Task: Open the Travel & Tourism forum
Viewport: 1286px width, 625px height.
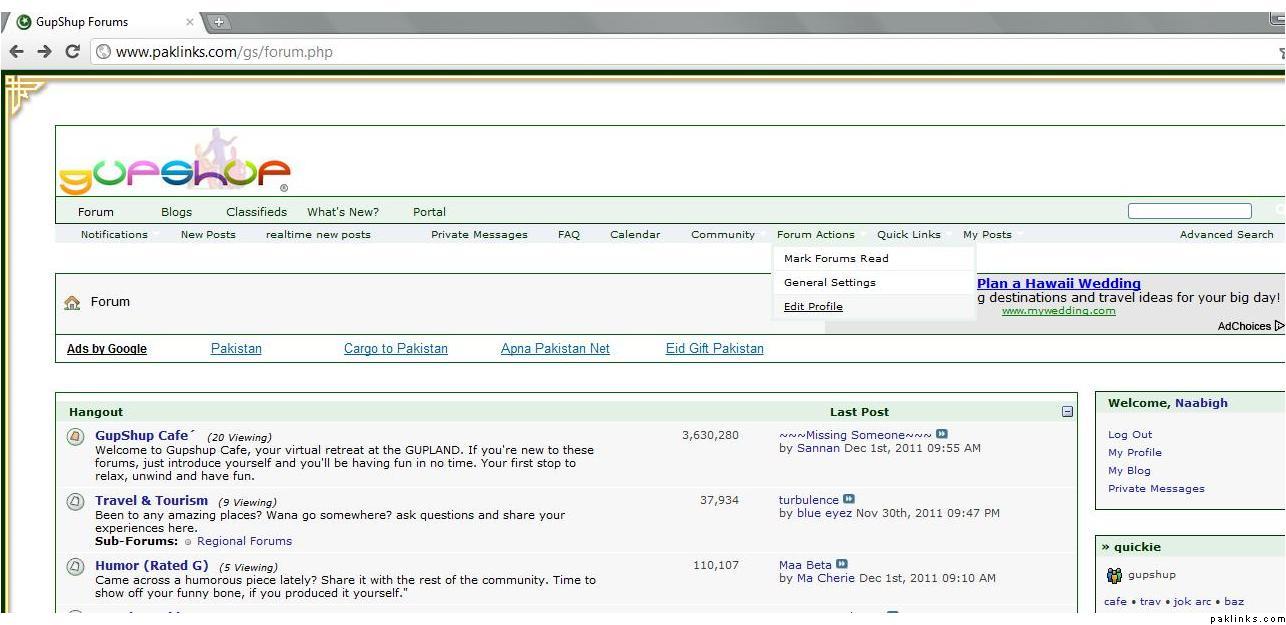Action: (x=151, y=501)
